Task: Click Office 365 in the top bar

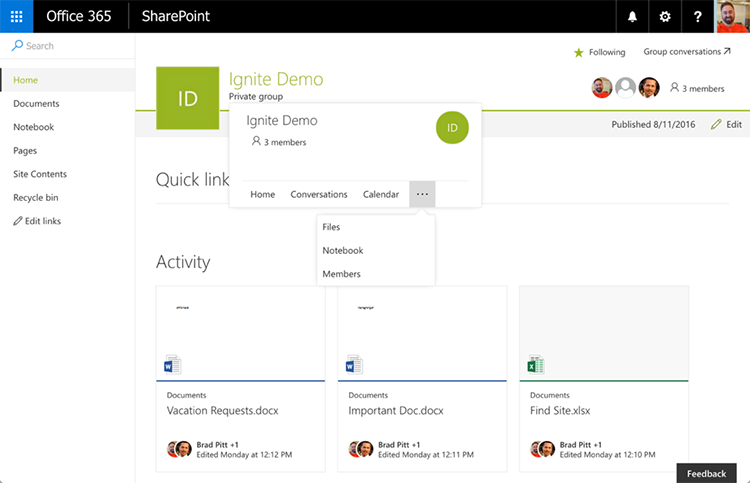Action: (x=78, y=16)
